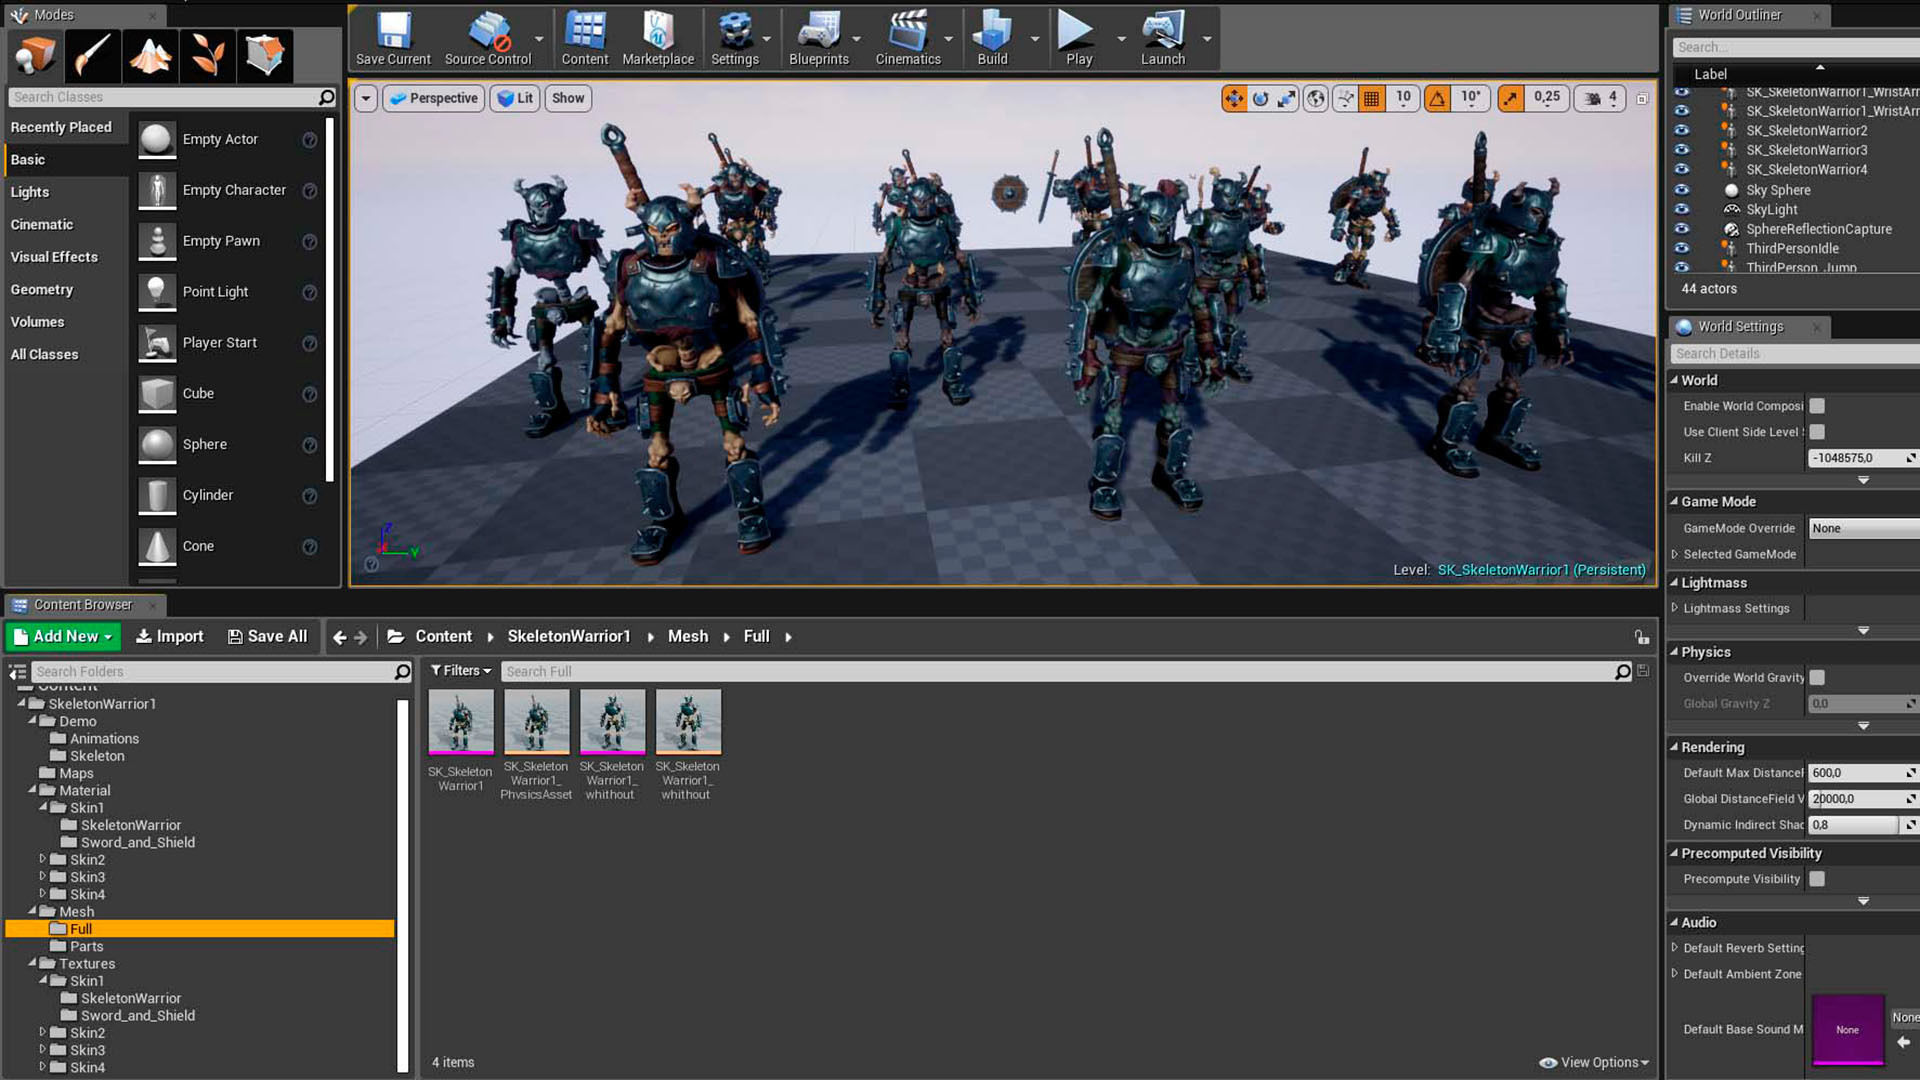The image size is (1920, 1080).
Task: Activate the scale gizmo tool
Action: 1286,98
